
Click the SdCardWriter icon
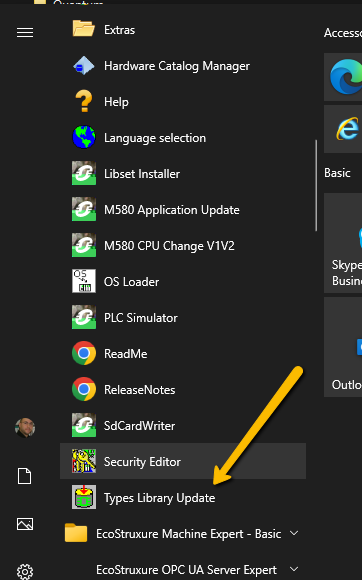84,425
